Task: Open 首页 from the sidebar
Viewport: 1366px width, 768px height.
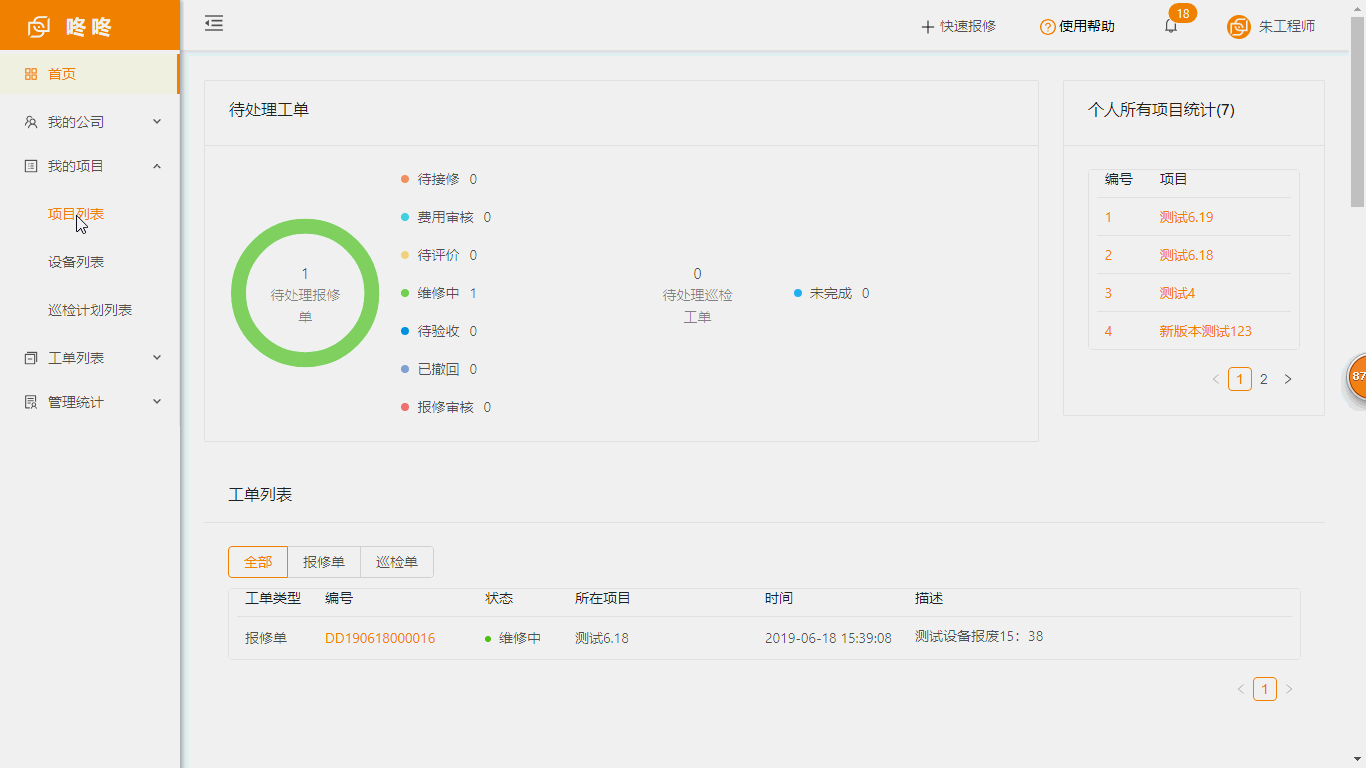Action: coord(62,74)
